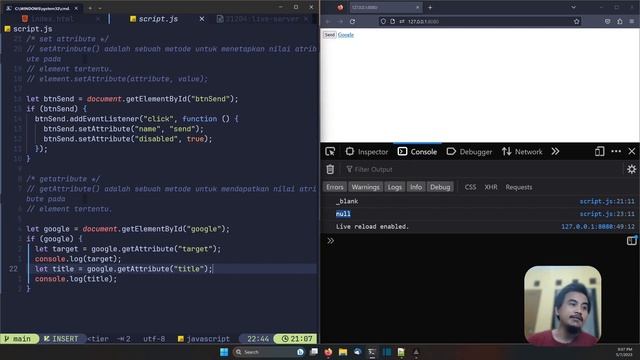Click the main git branch status segment
The width and height of the screenshot is (640, 360).
pyautogui.click(x=19, y=339)
